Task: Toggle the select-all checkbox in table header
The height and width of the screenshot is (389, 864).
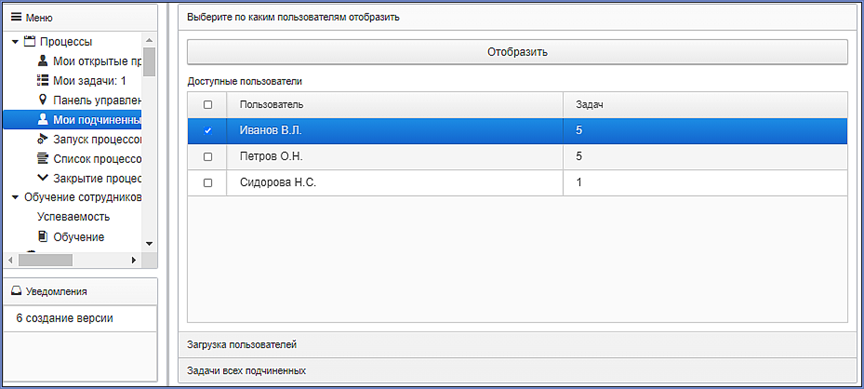Action: click(x=208, y=105)
